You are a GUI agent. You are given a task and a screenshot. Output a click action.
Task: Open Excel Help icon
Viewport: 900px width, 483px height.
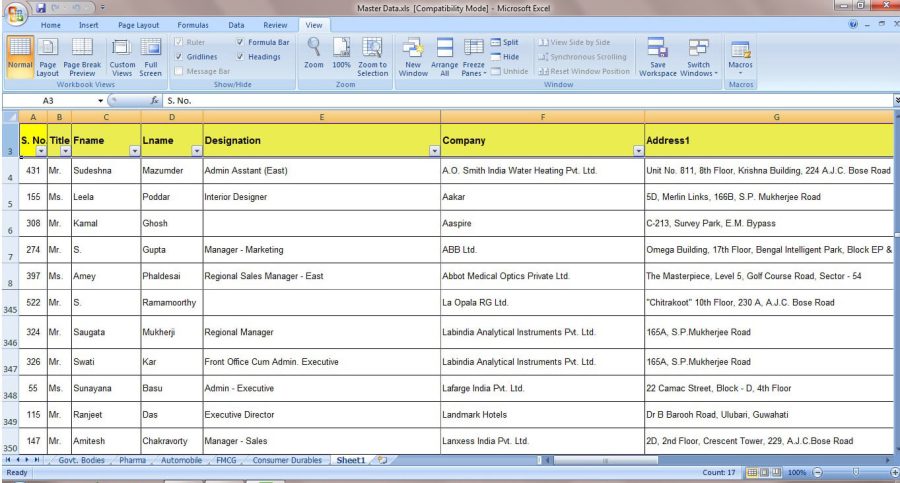coord(853,25)
